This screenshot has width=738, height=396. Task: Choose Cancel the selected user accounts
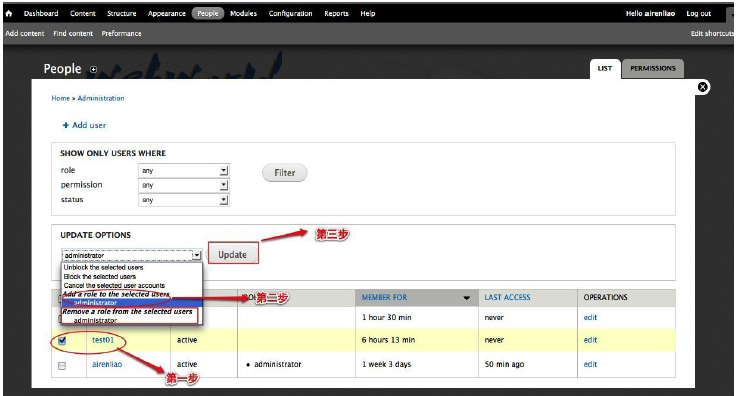click(114, 285)
